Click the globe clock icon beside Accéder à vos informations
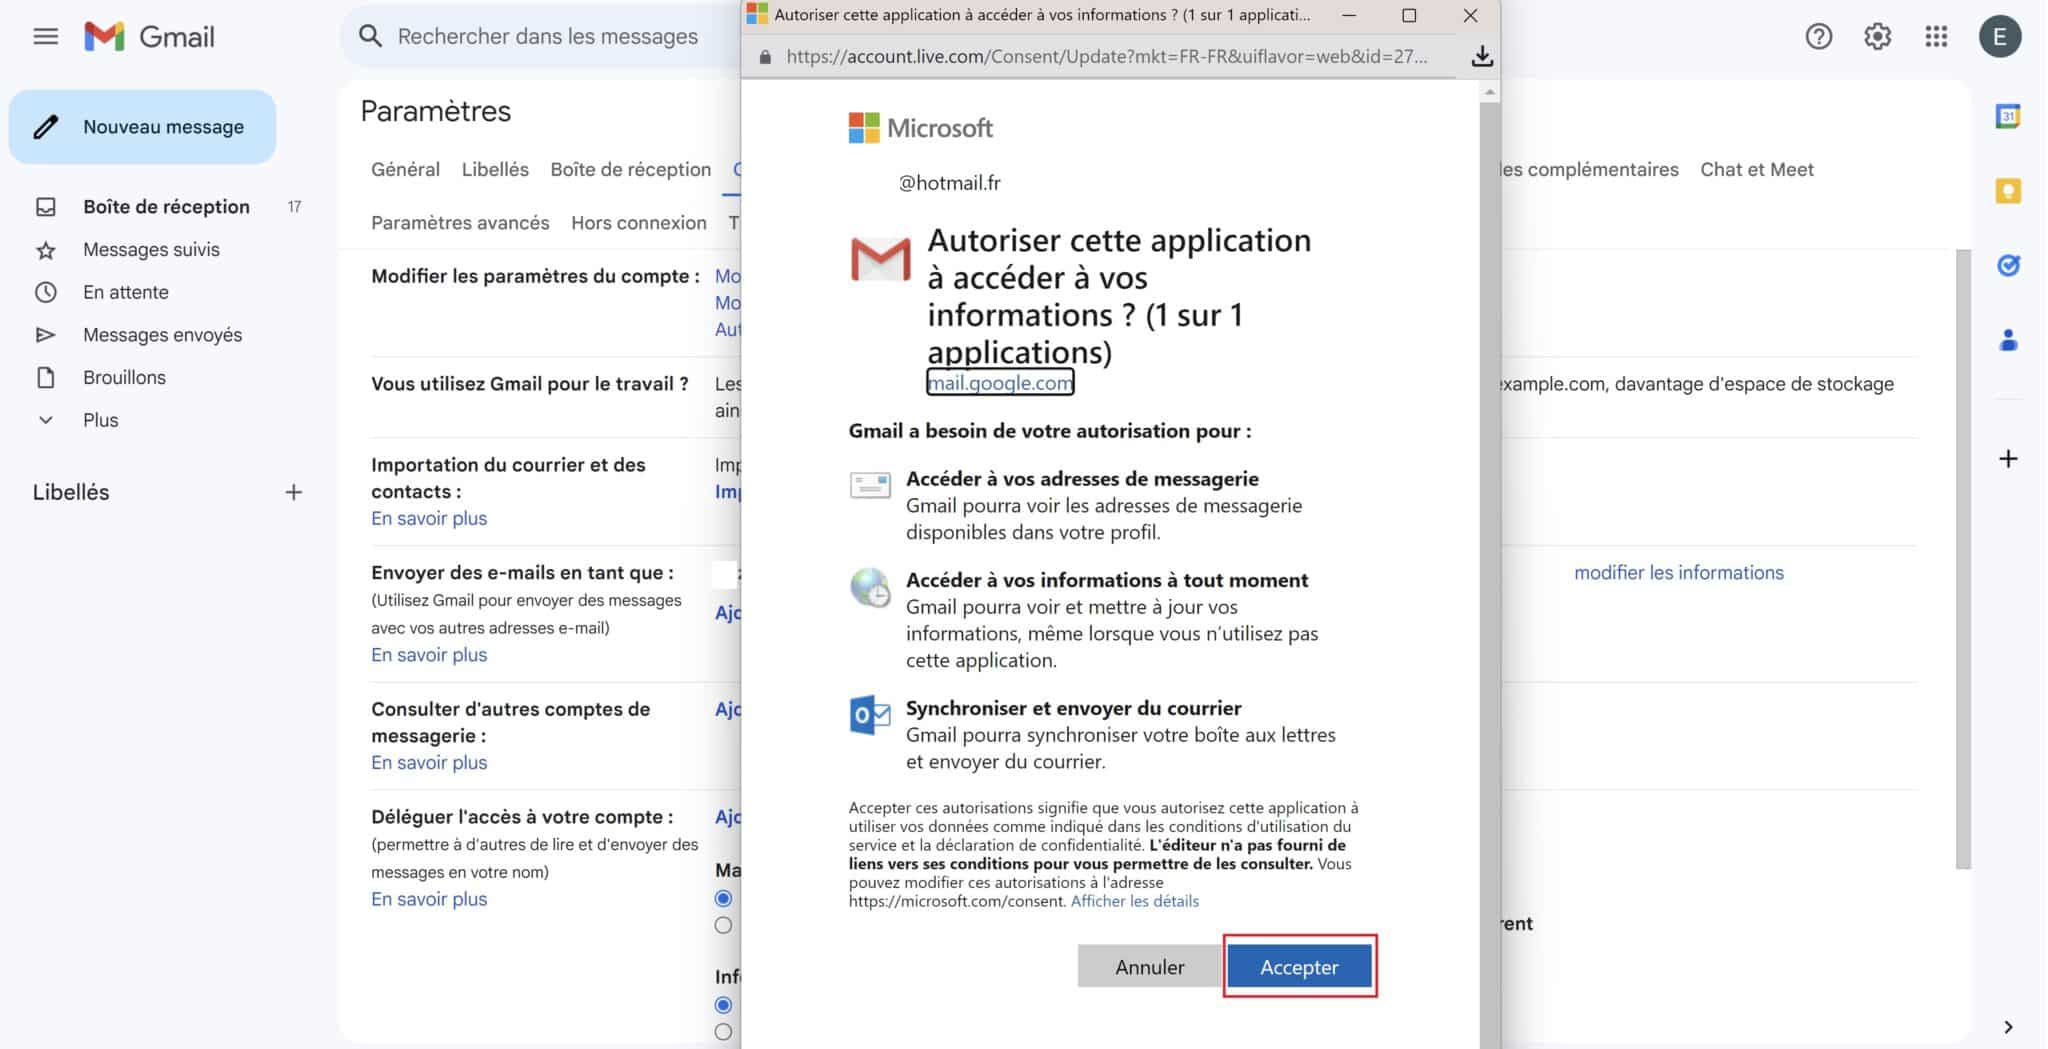2048x1049 pixels. [x=870, y=588]
